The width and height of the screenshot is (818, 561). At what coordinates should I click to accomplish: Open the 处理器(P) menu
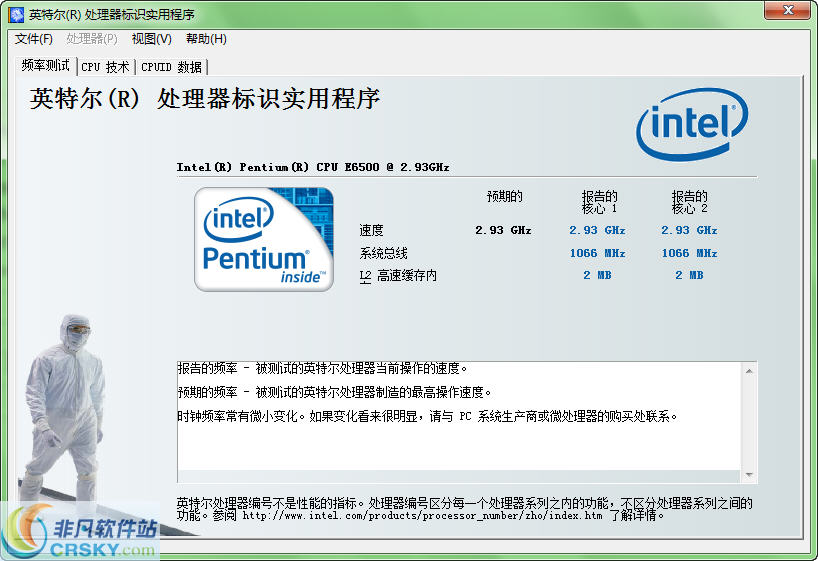click(92, 39)
